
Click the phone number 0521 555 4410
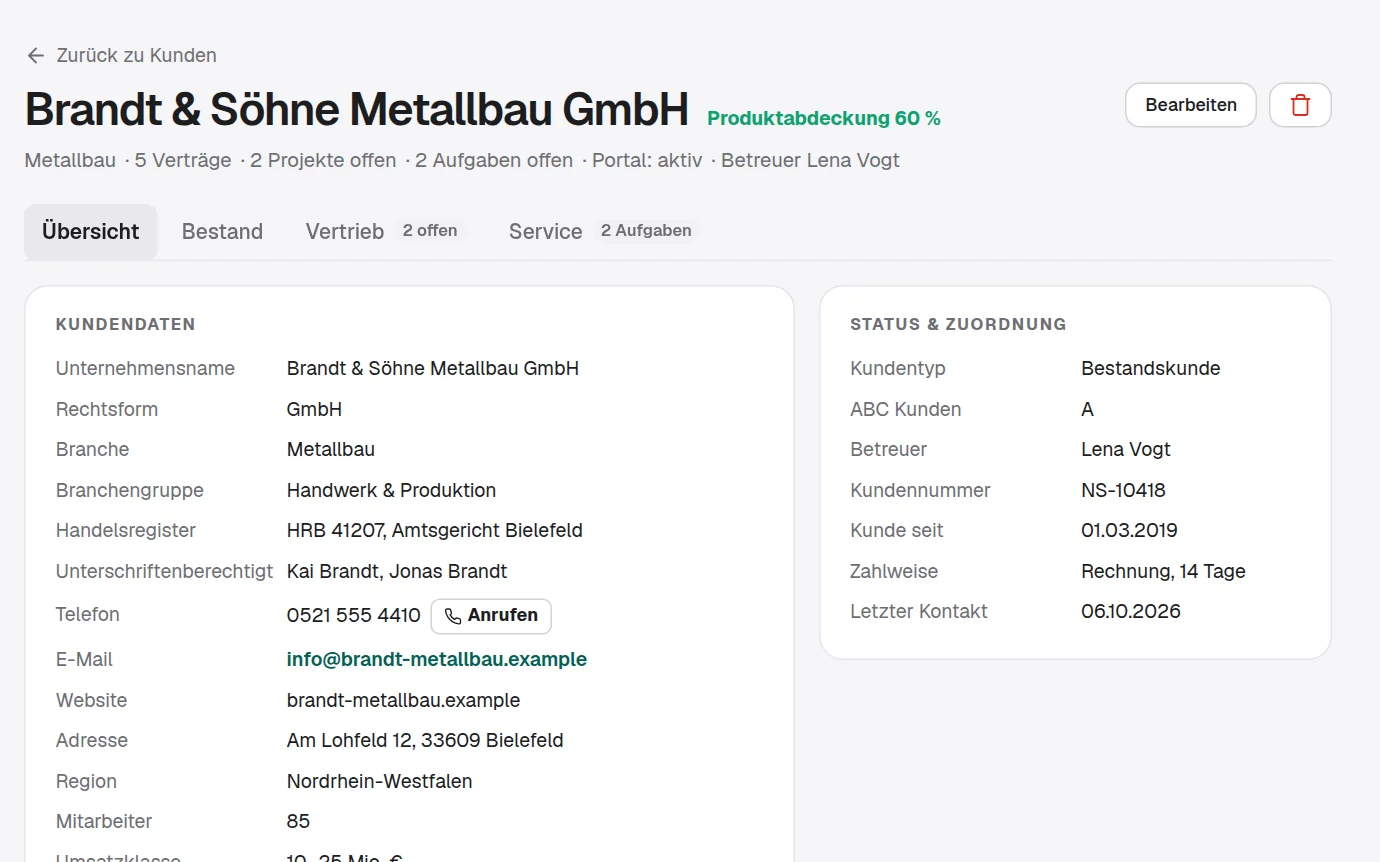354,616
